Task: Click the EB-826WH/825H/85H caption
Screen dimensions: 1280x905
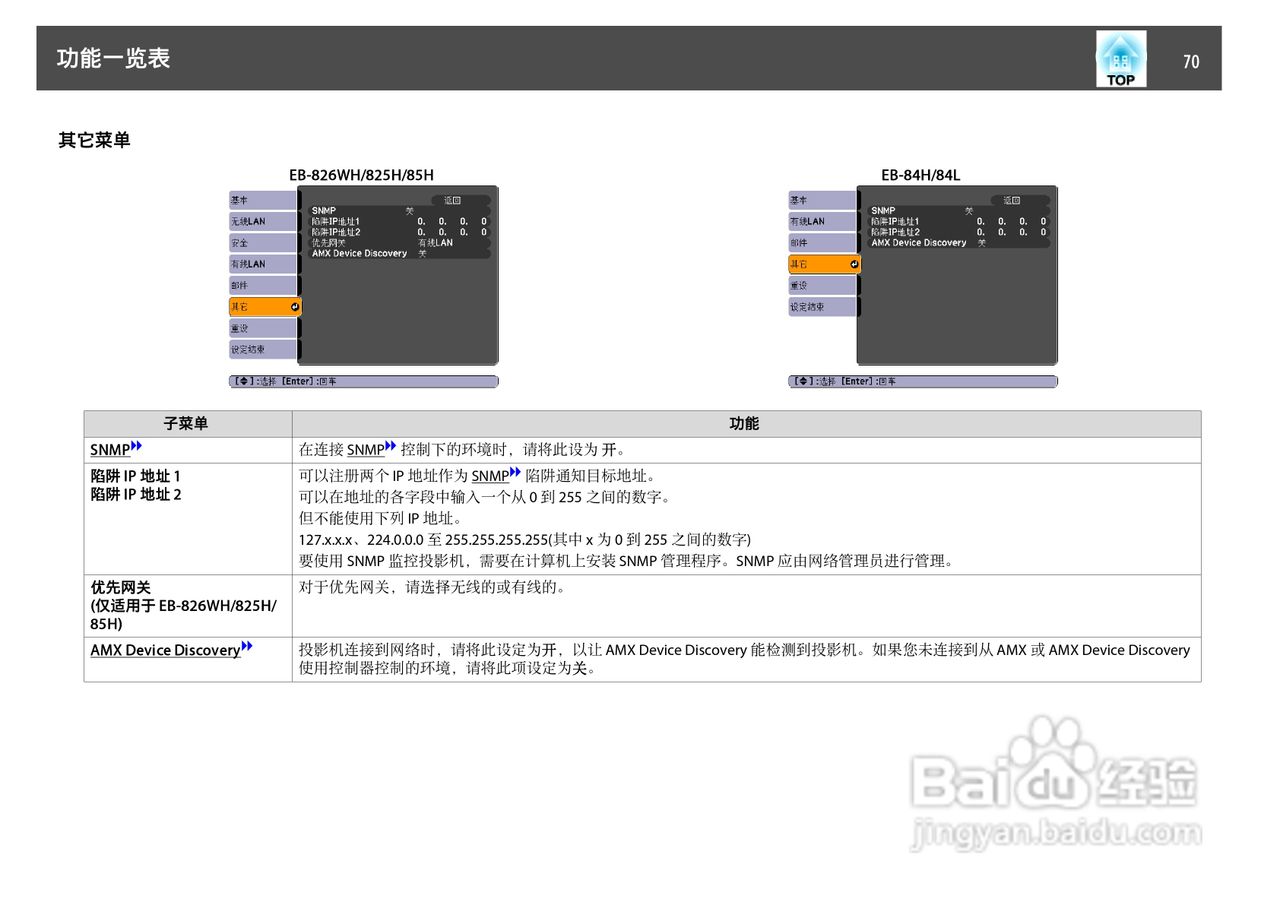Action: click(x=362, y=175)
